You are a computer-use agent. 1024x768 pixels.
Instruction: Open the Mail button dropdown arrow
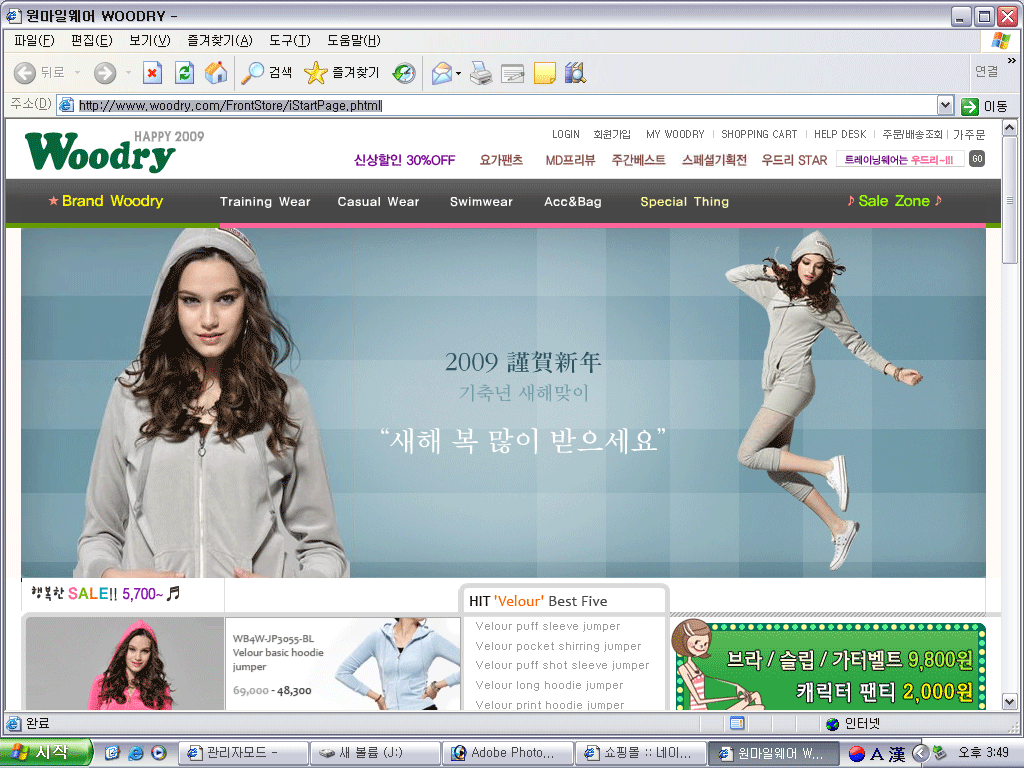tap(458, 72)
